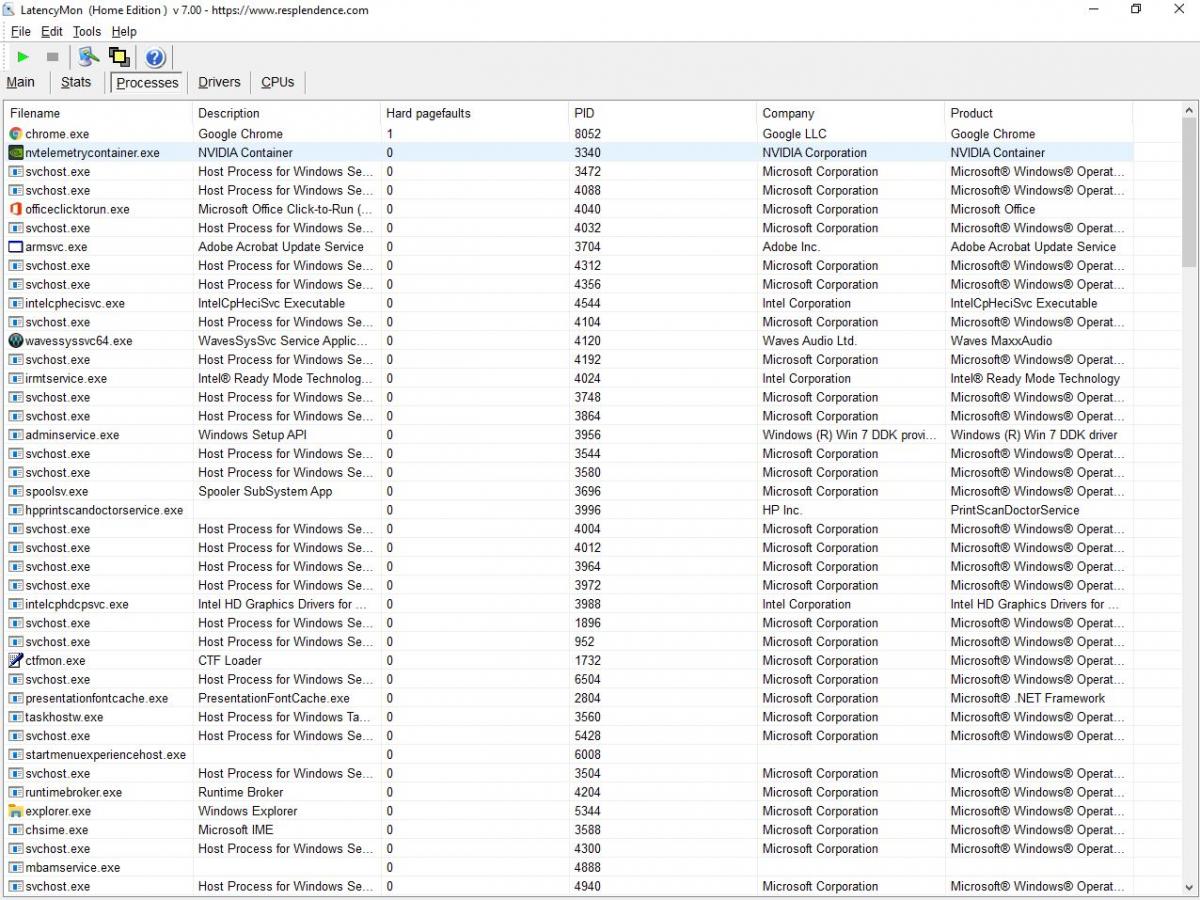The image size is (1200, 900).
Task: Click the icon beside adminservice.exe
Action: pyautogui.click(x=16, y=435)
